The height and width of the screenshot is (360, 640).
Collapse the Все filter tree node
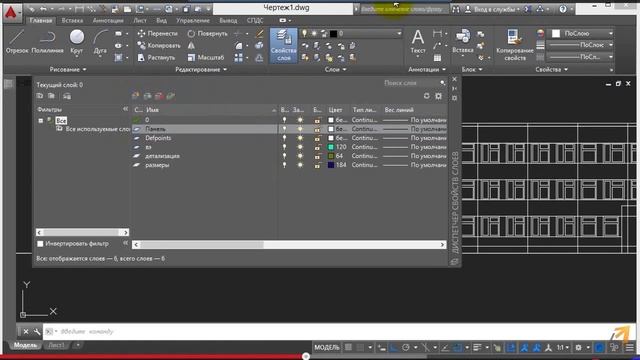[40, 120]
